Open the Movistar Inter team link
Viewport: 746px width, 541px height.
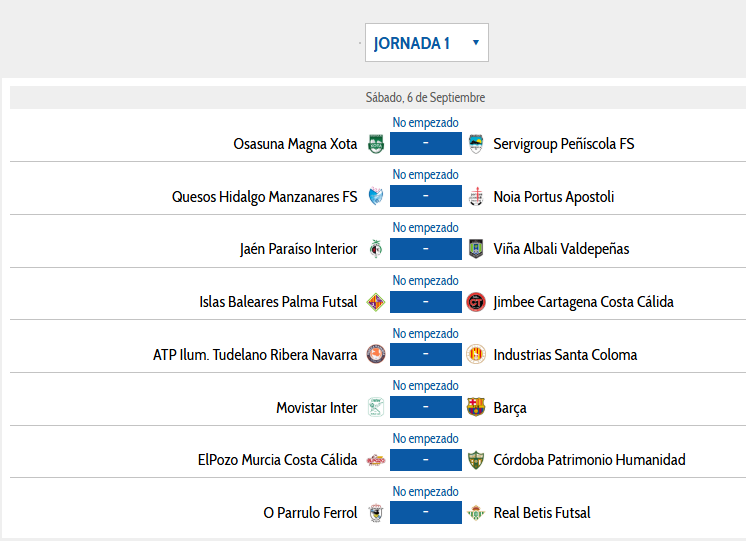click(317, 408)
